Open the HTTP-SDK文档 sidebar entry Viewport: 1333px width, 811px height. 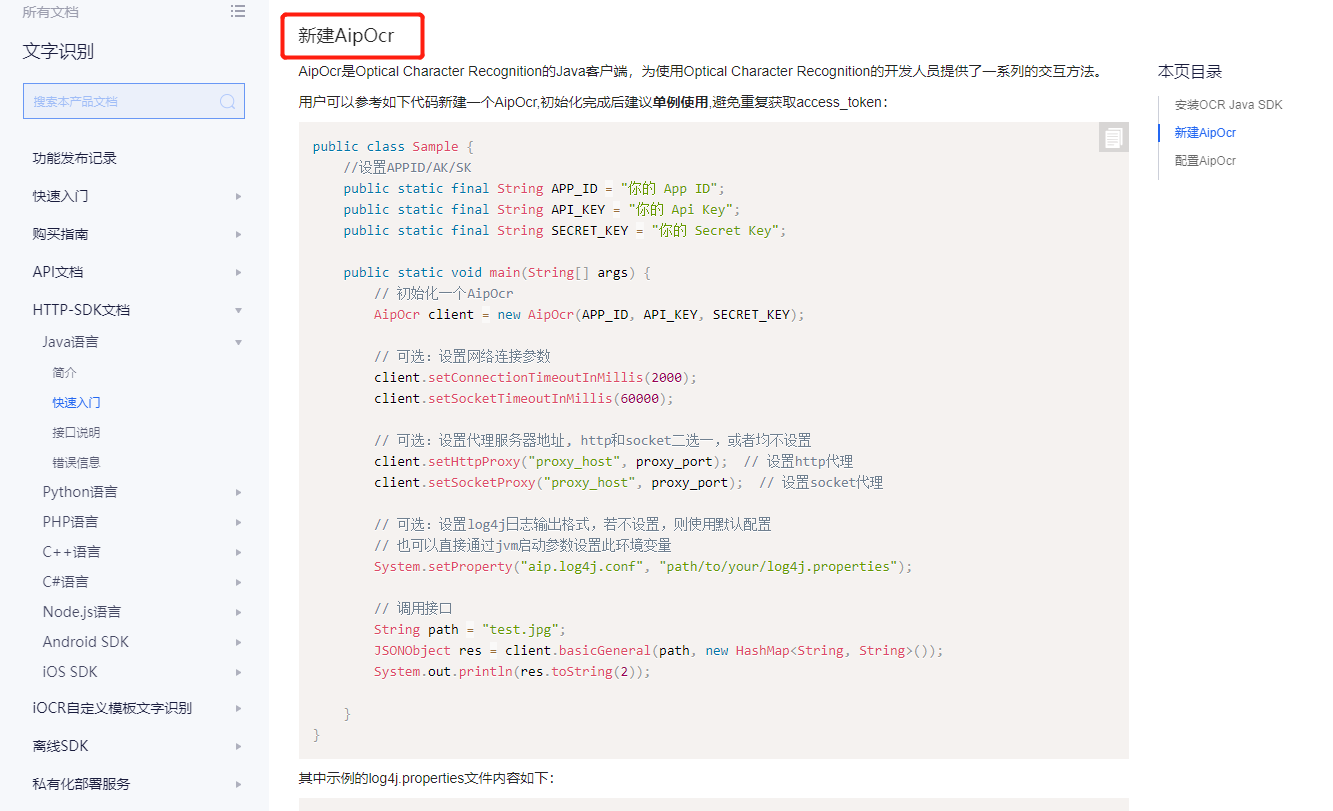tap(82, 310)
